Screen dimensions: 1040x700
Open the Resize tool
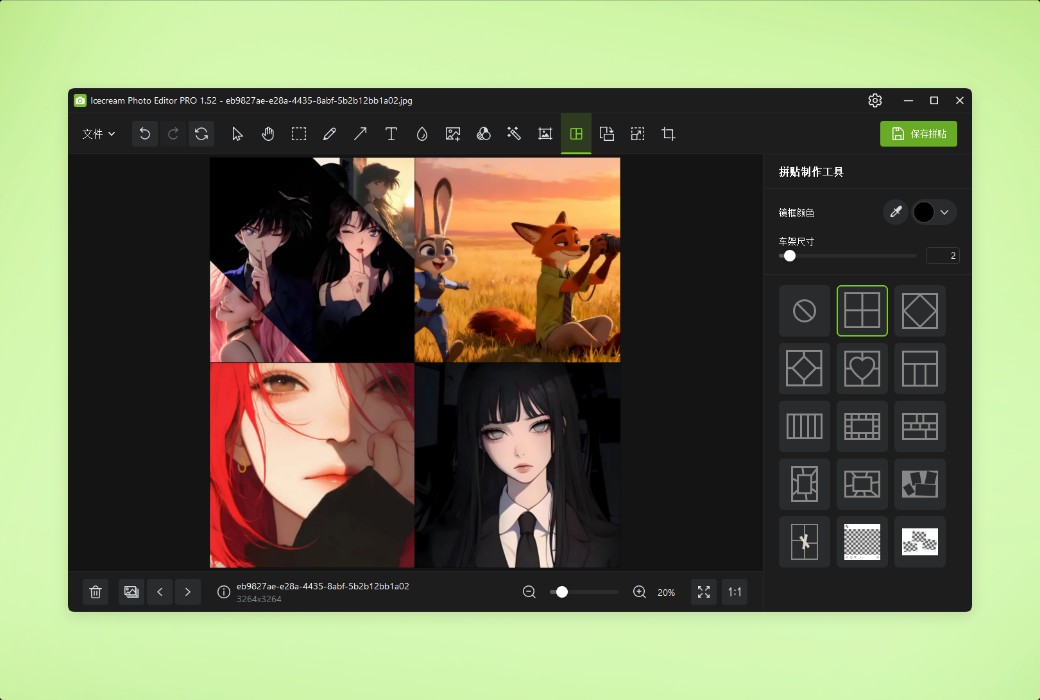point(637,133)
